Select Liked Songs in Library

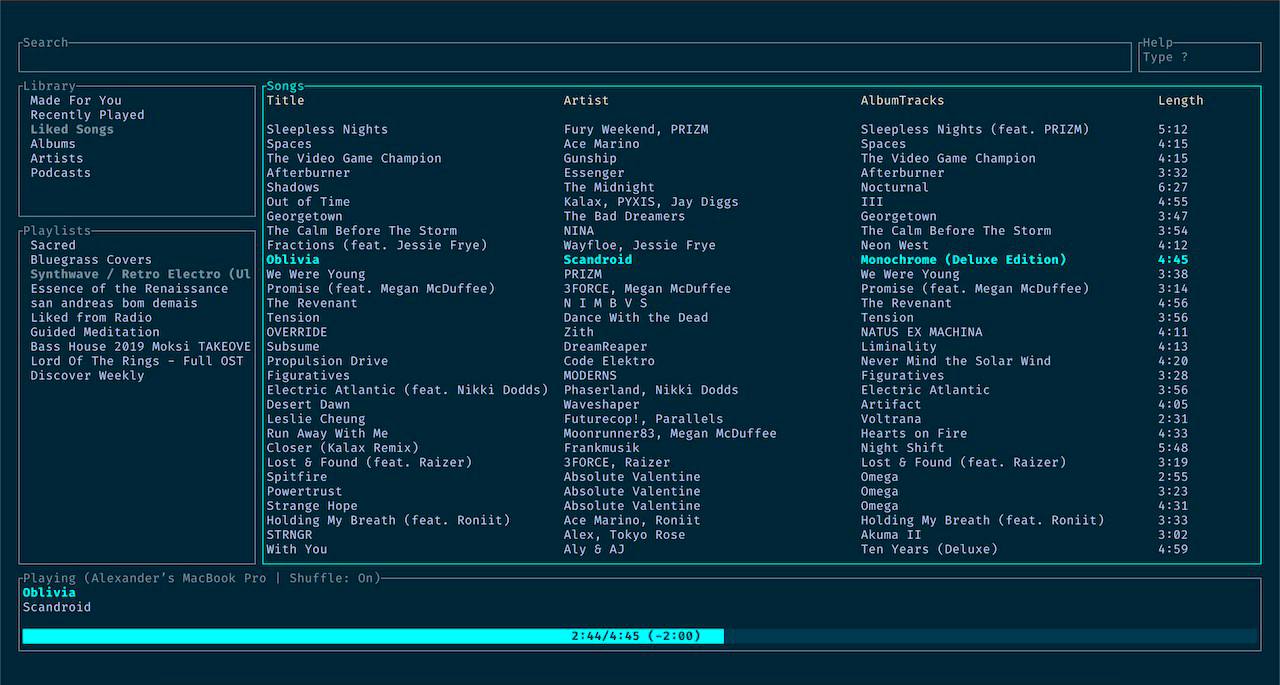[72, 129]
